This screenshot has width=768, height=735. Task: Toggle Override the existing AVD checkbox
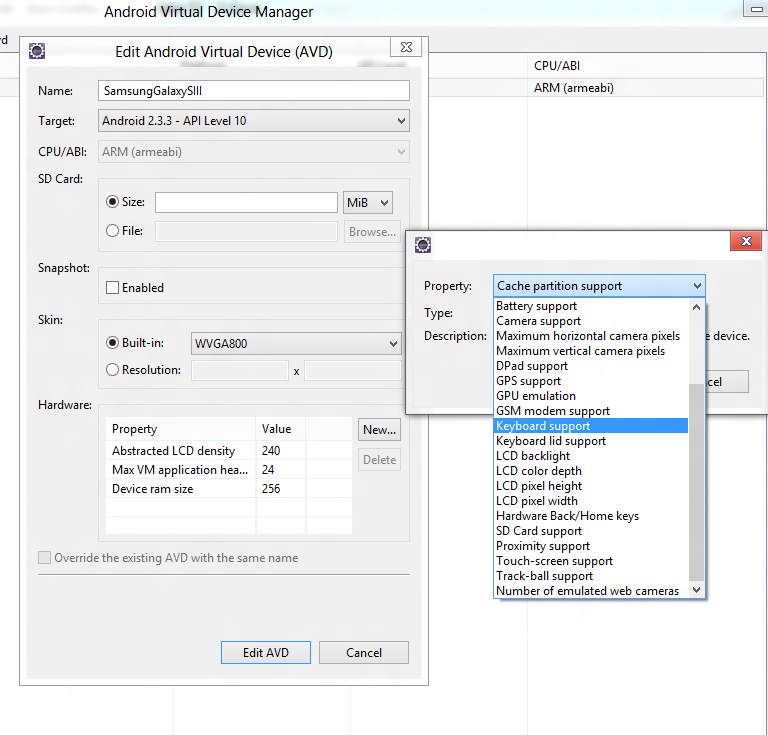[45, 558]
